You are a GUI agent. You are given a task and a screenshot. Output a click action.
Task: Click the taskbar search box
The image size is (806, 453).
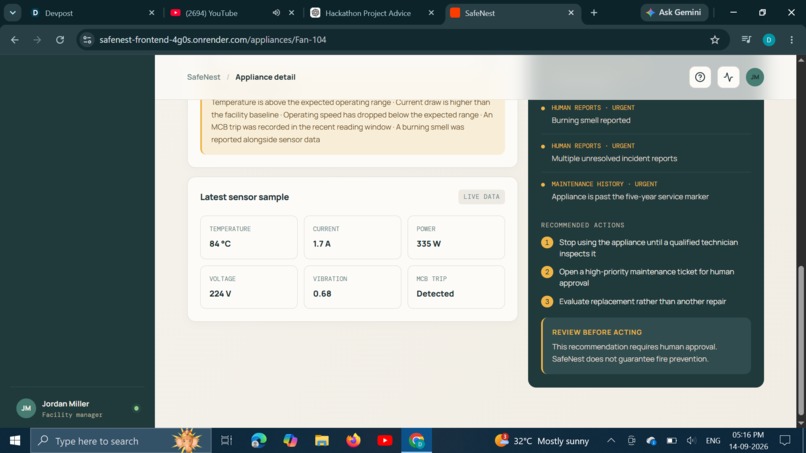[121, 441]
